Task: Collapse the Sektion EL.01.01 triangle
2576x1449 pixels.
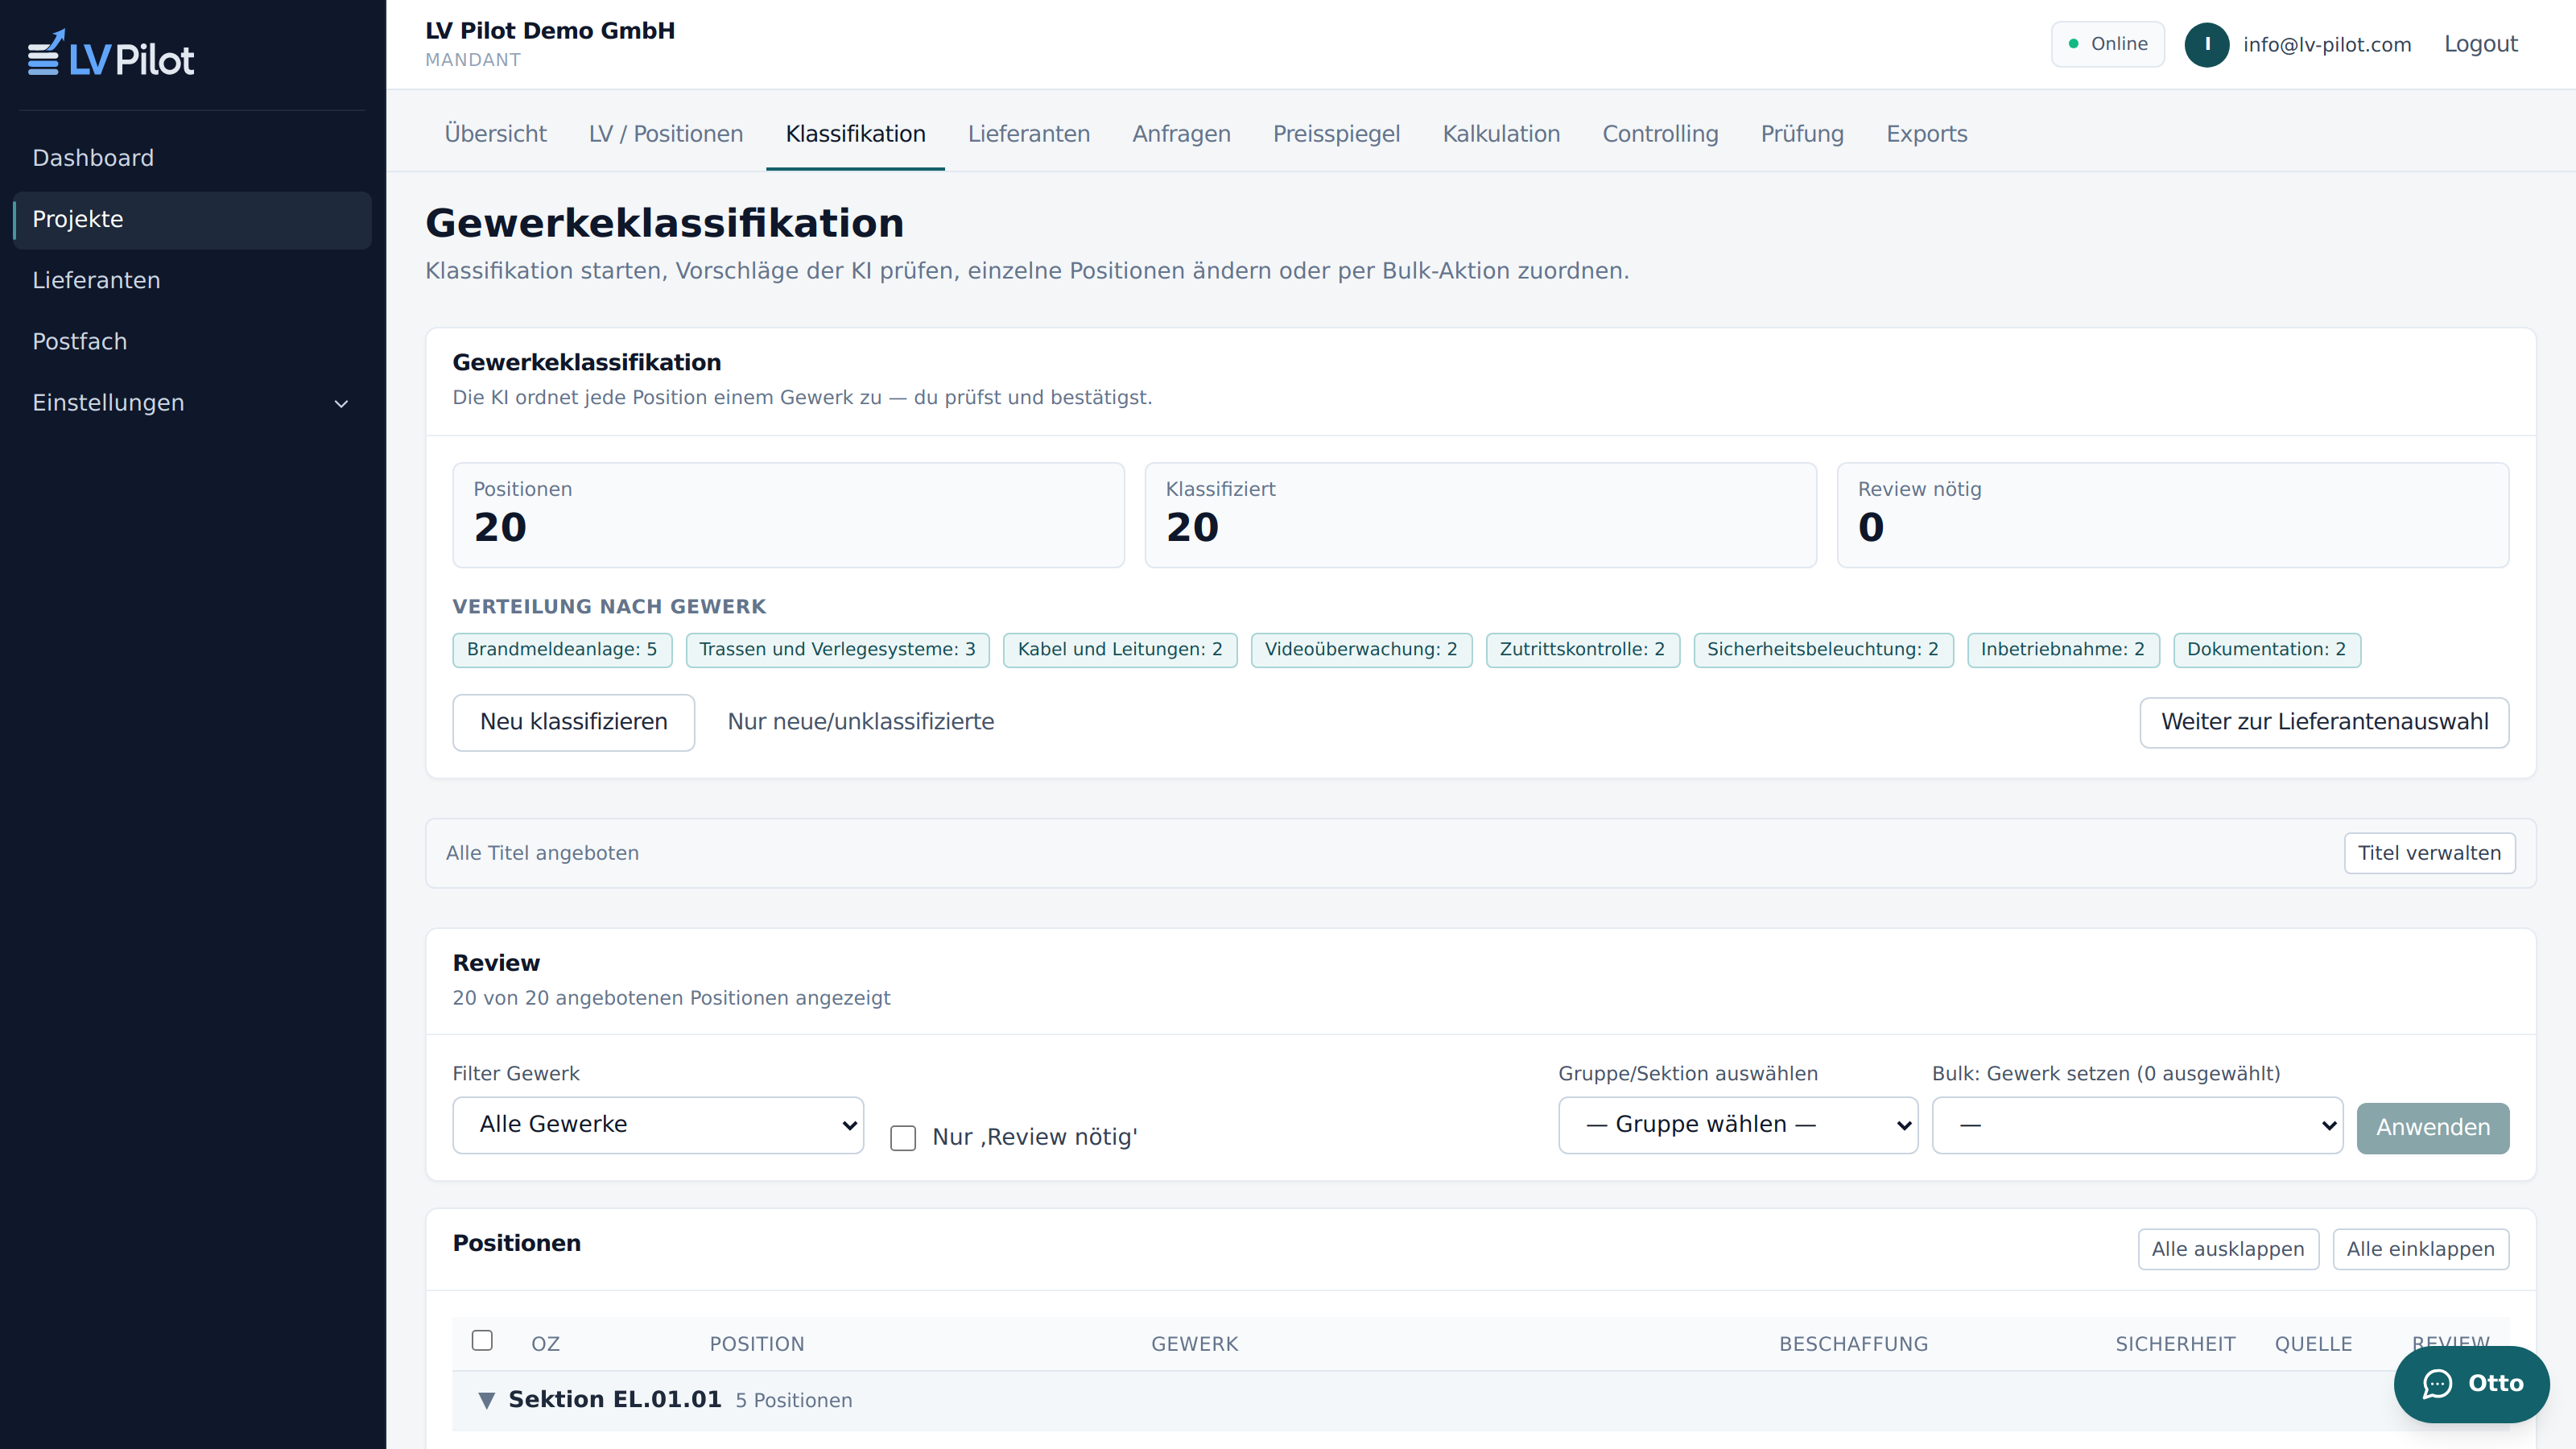Action: 486,1400
